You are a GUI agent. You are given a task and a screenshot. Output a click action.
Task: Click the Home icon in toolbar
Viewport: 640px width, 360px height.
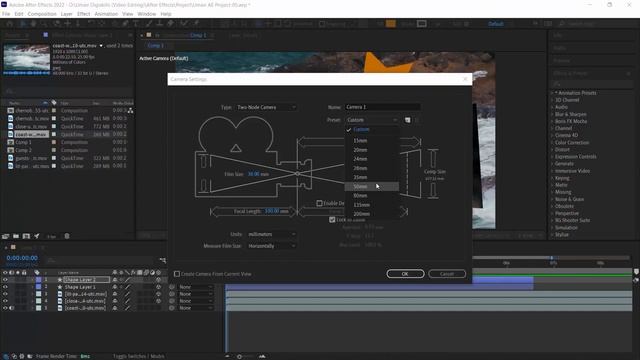pos(10,24)
